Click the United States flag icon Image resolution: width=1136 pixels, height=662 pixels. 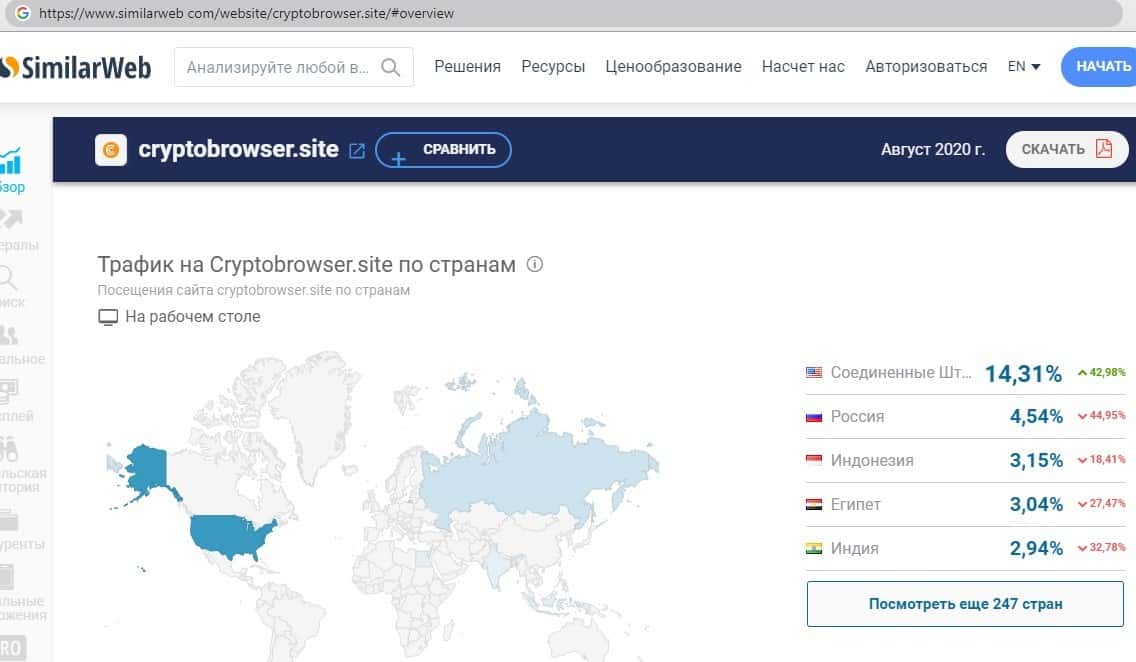pyautogui.click(x=814, y=372)
